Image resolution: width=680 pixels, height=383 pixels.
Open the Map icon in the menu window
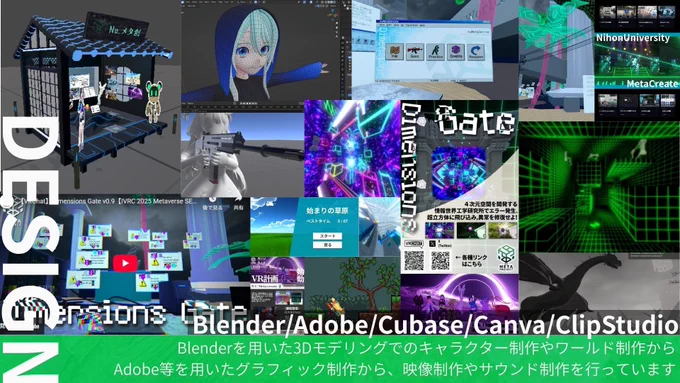pyautogui.click(x=395, y=52)
